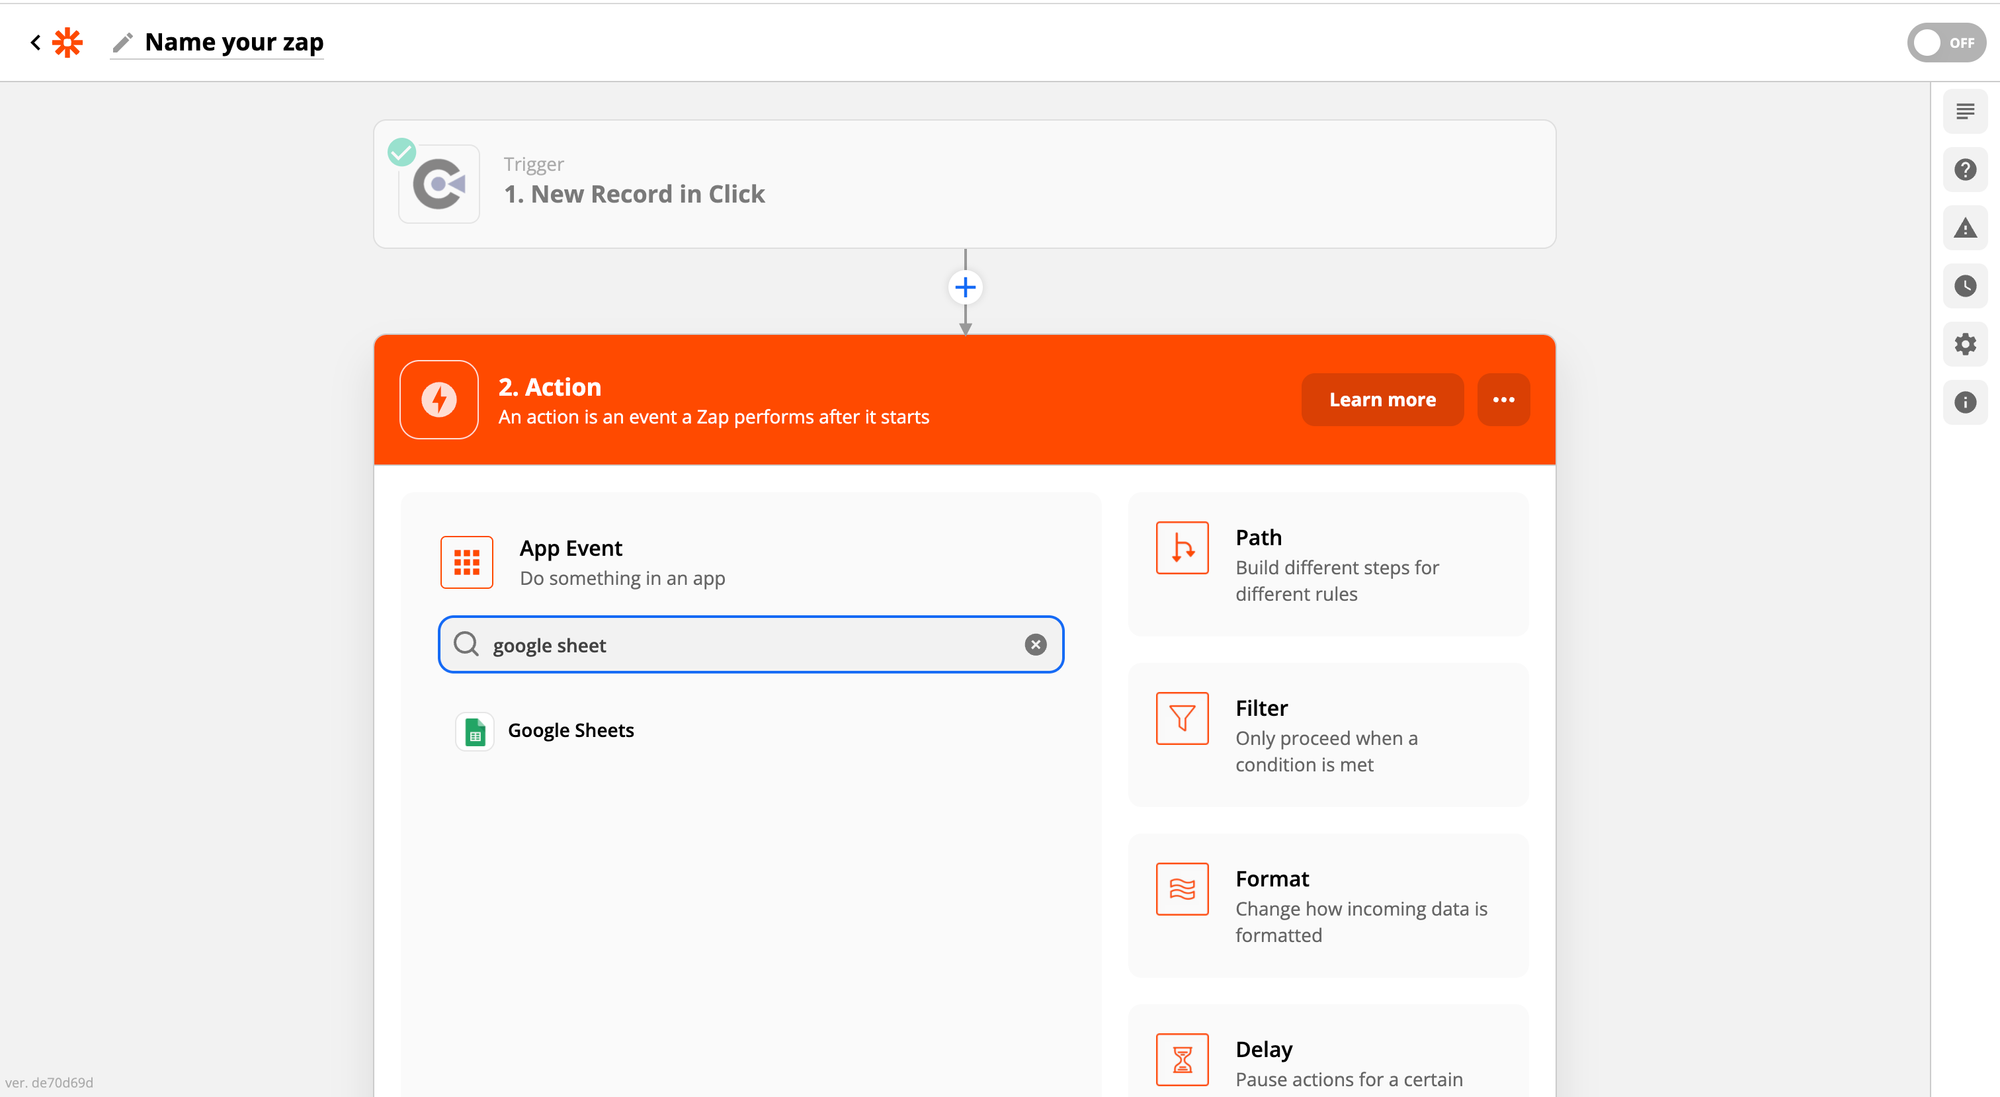Click the Path branching icon

tap(1182, 548)
